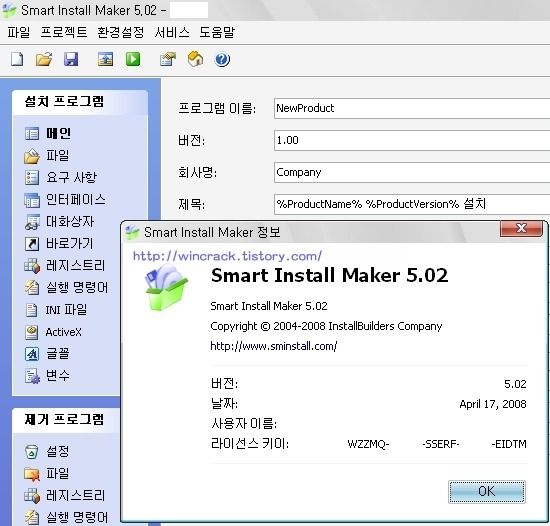
Task: Click the large Smart Install Maker 5.02 heading
Action: point(329,275)
